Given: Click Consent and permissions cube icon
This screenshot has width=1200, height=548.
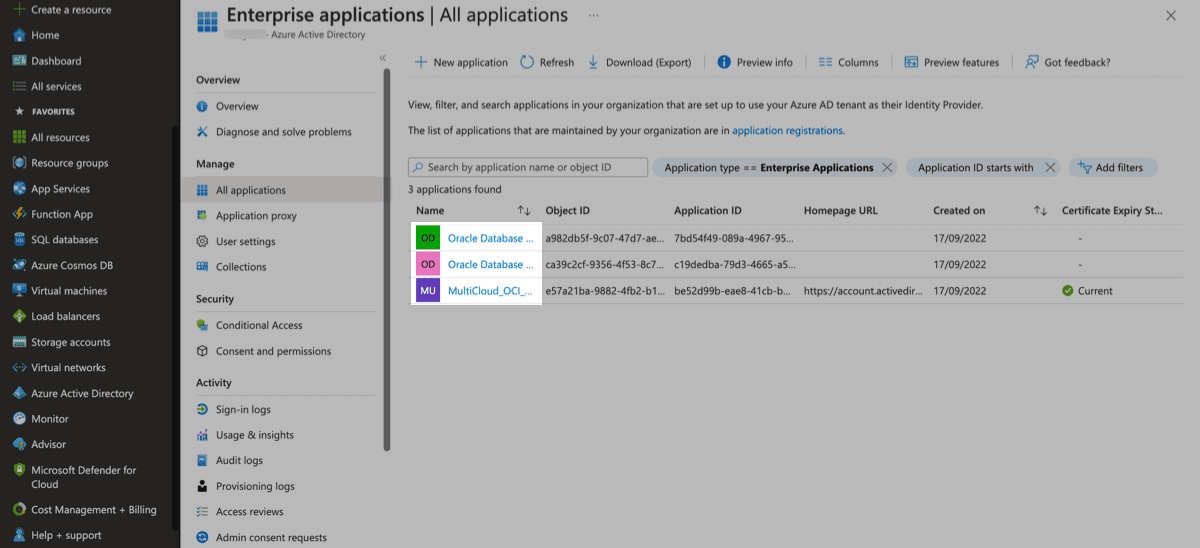Looking at the screenshot, I should (x=202, y=351).
